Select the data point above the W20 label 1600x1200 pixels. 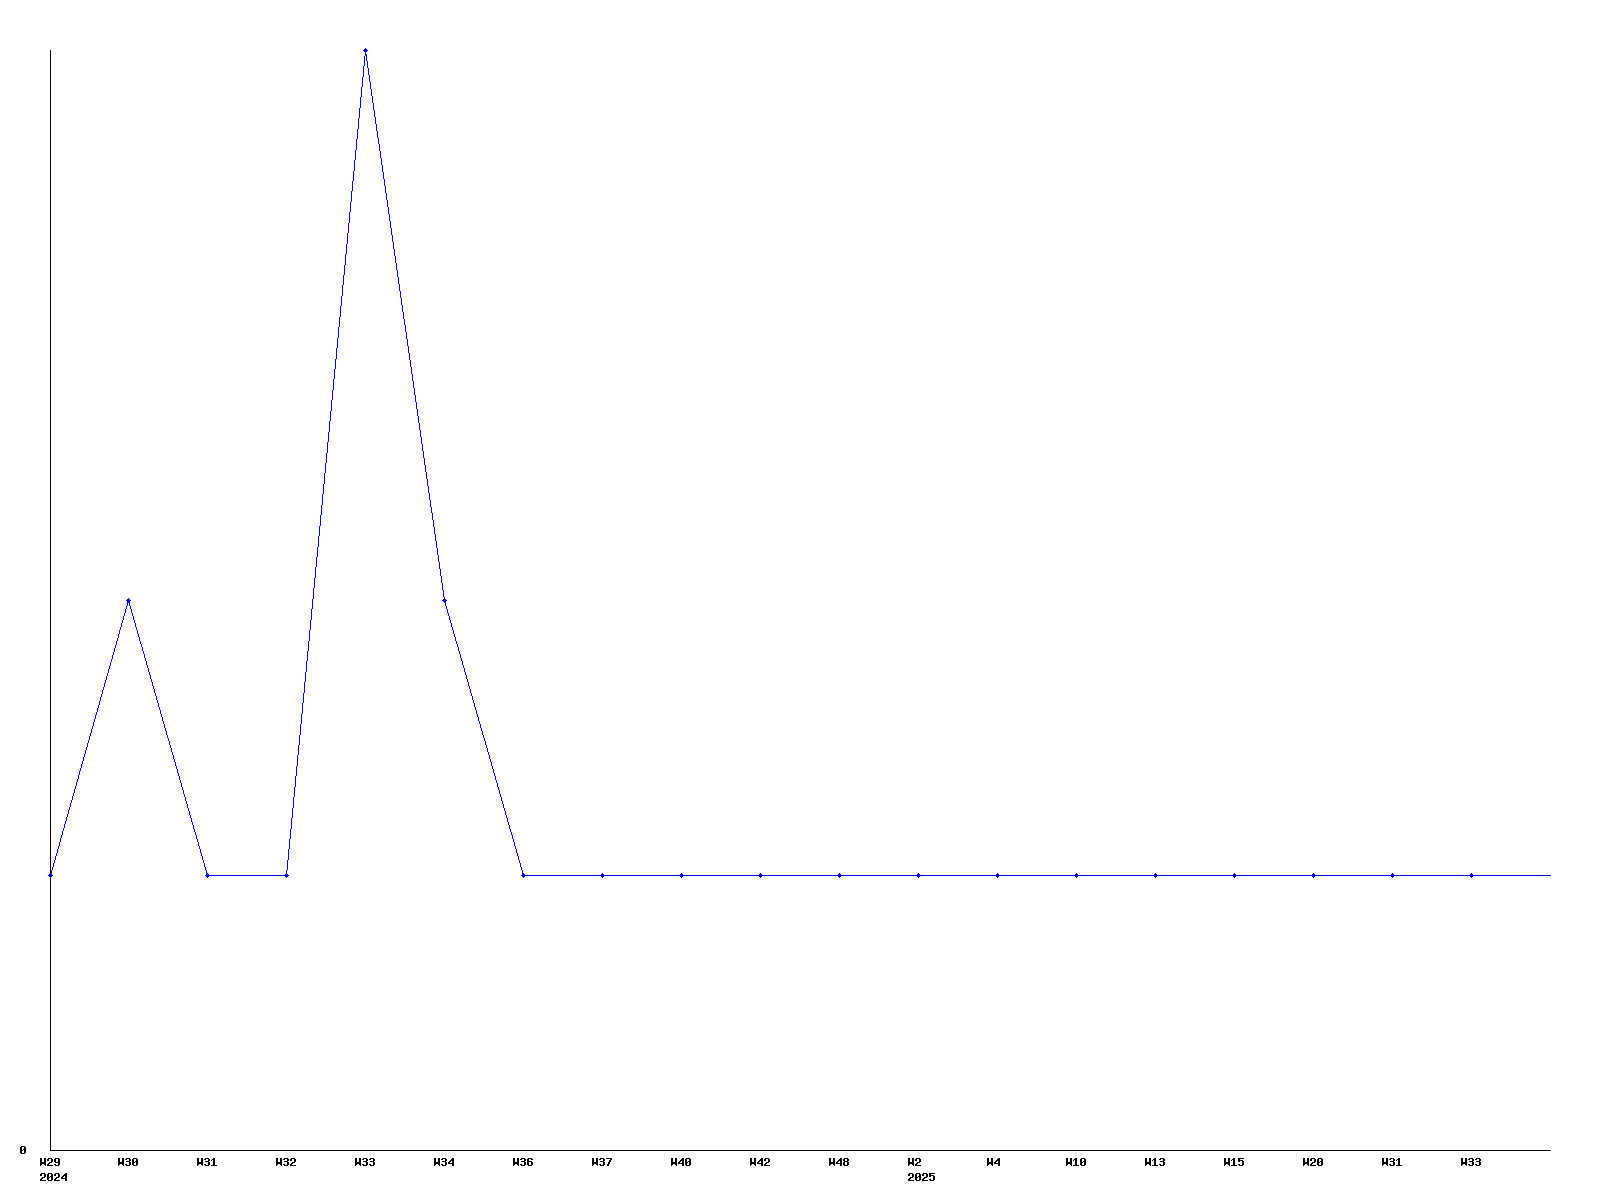point(1313,875)
